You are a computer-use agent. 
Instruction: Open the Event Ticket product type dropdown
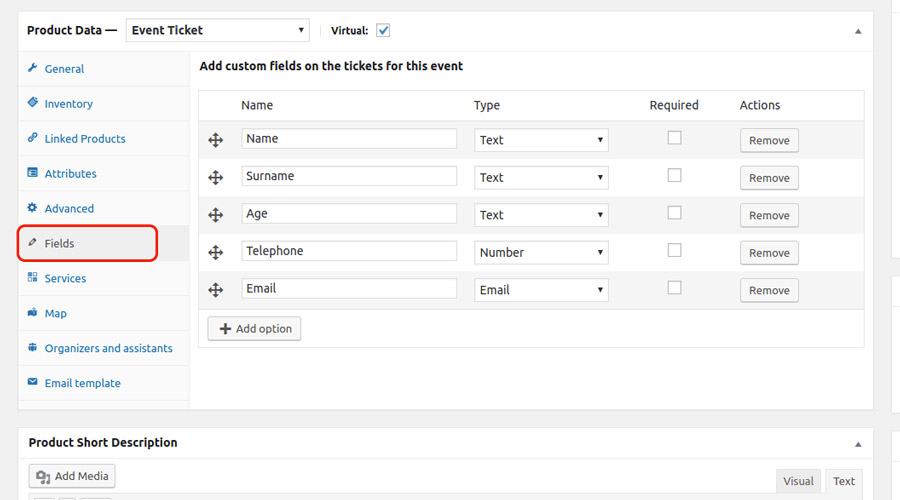point(217,30)
